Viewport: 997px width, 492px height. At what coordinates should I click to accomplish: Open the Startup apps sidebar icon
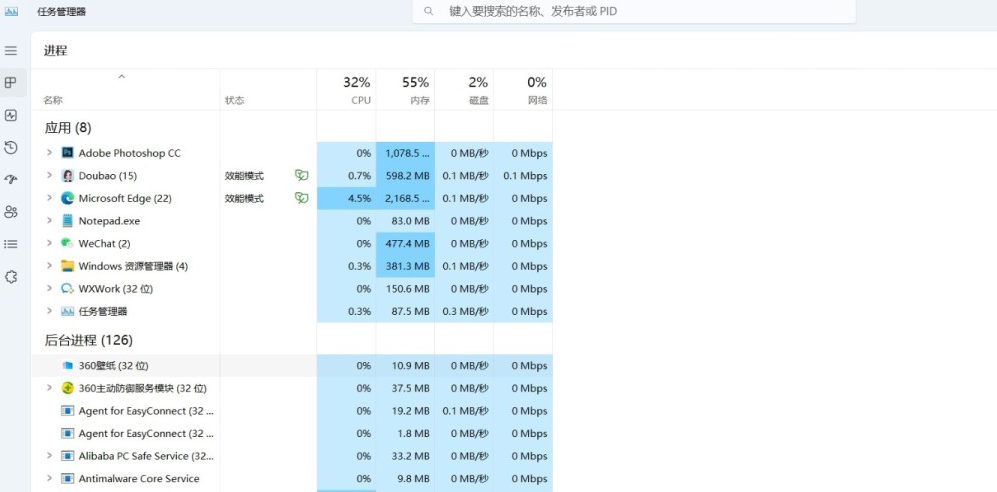click(x=11, y=180)
